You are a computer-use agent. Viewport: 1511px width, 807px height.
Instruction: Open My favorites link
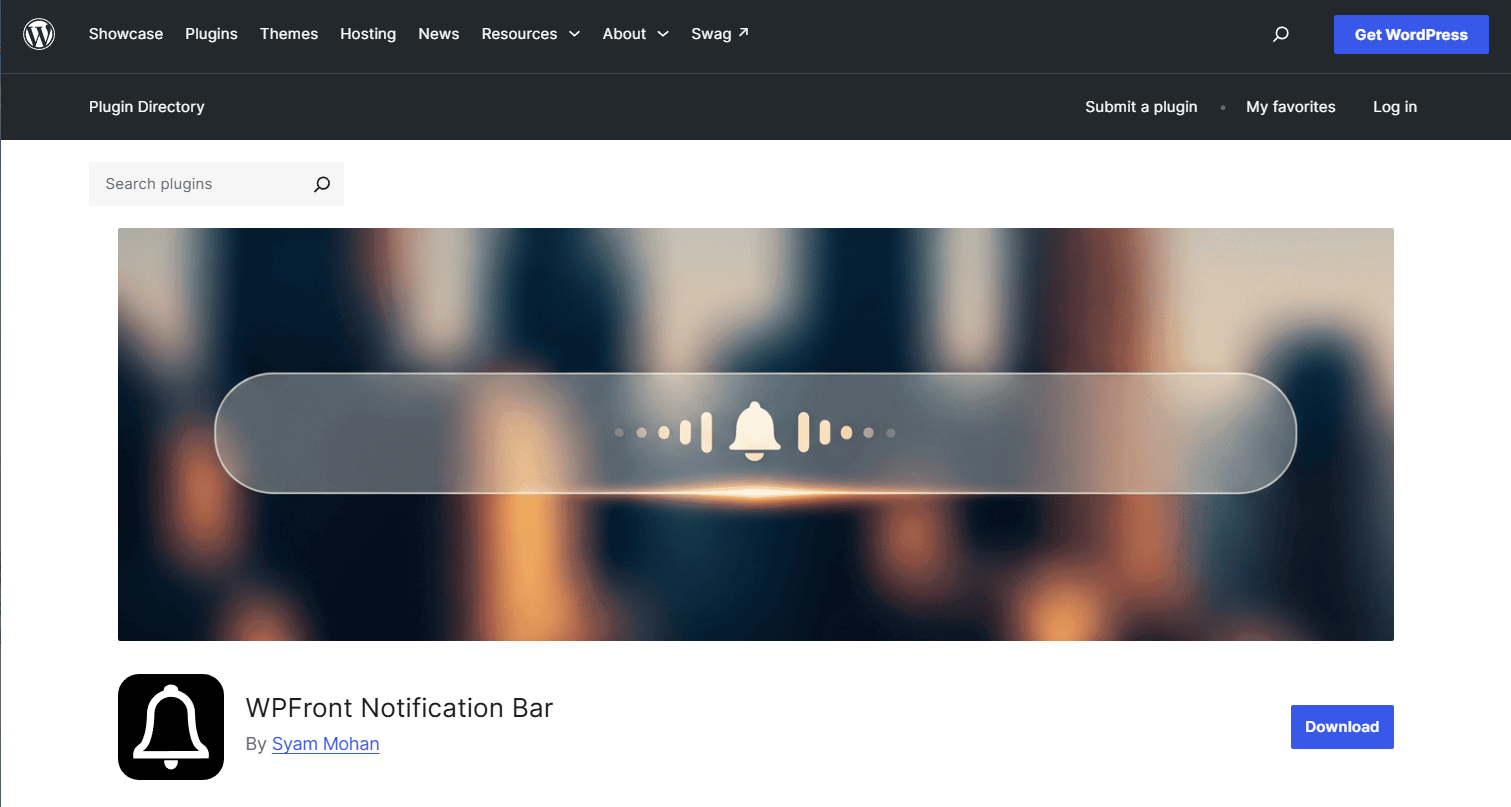pos(1291,107)
